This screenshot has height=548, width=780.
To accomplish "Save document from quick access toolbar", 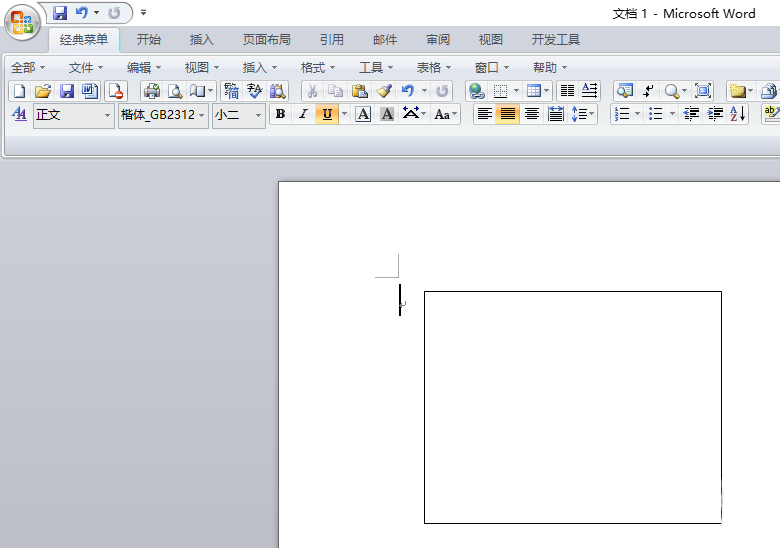I will pos(60,13).
